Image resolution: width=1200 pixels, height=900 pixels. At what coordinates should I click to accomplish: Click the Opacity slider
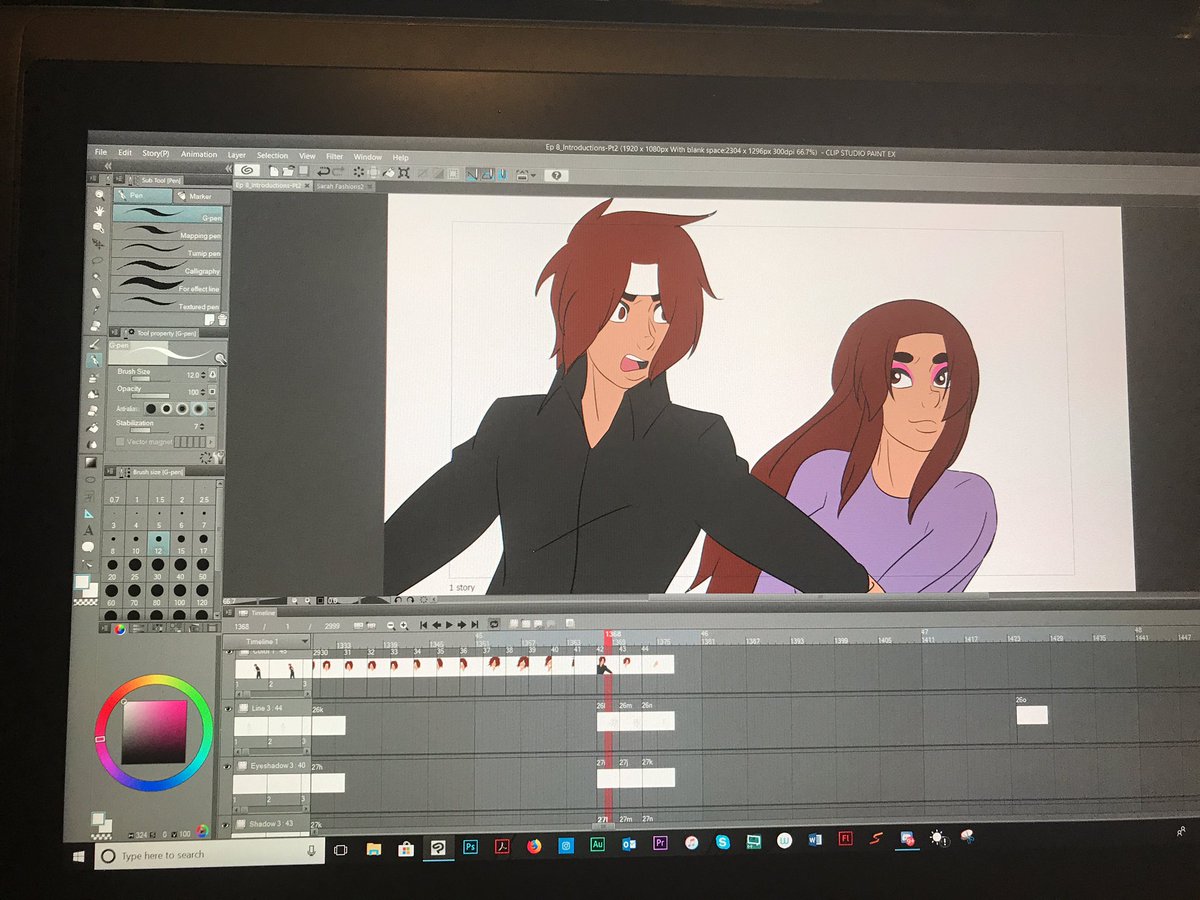click(150, 397)
